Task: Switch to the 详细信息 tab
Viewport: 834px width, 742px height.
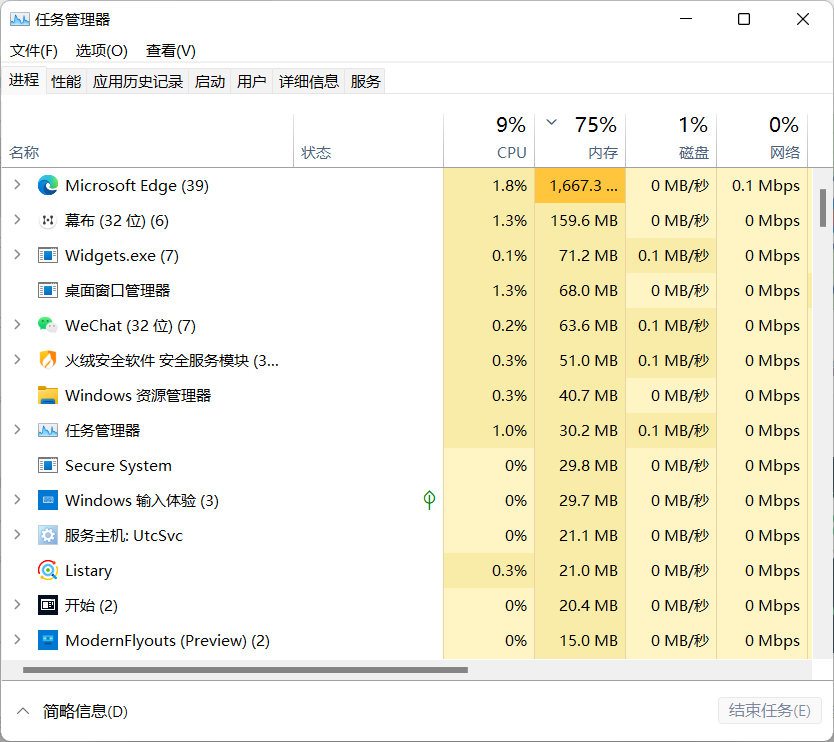Action: click(308, 81)
